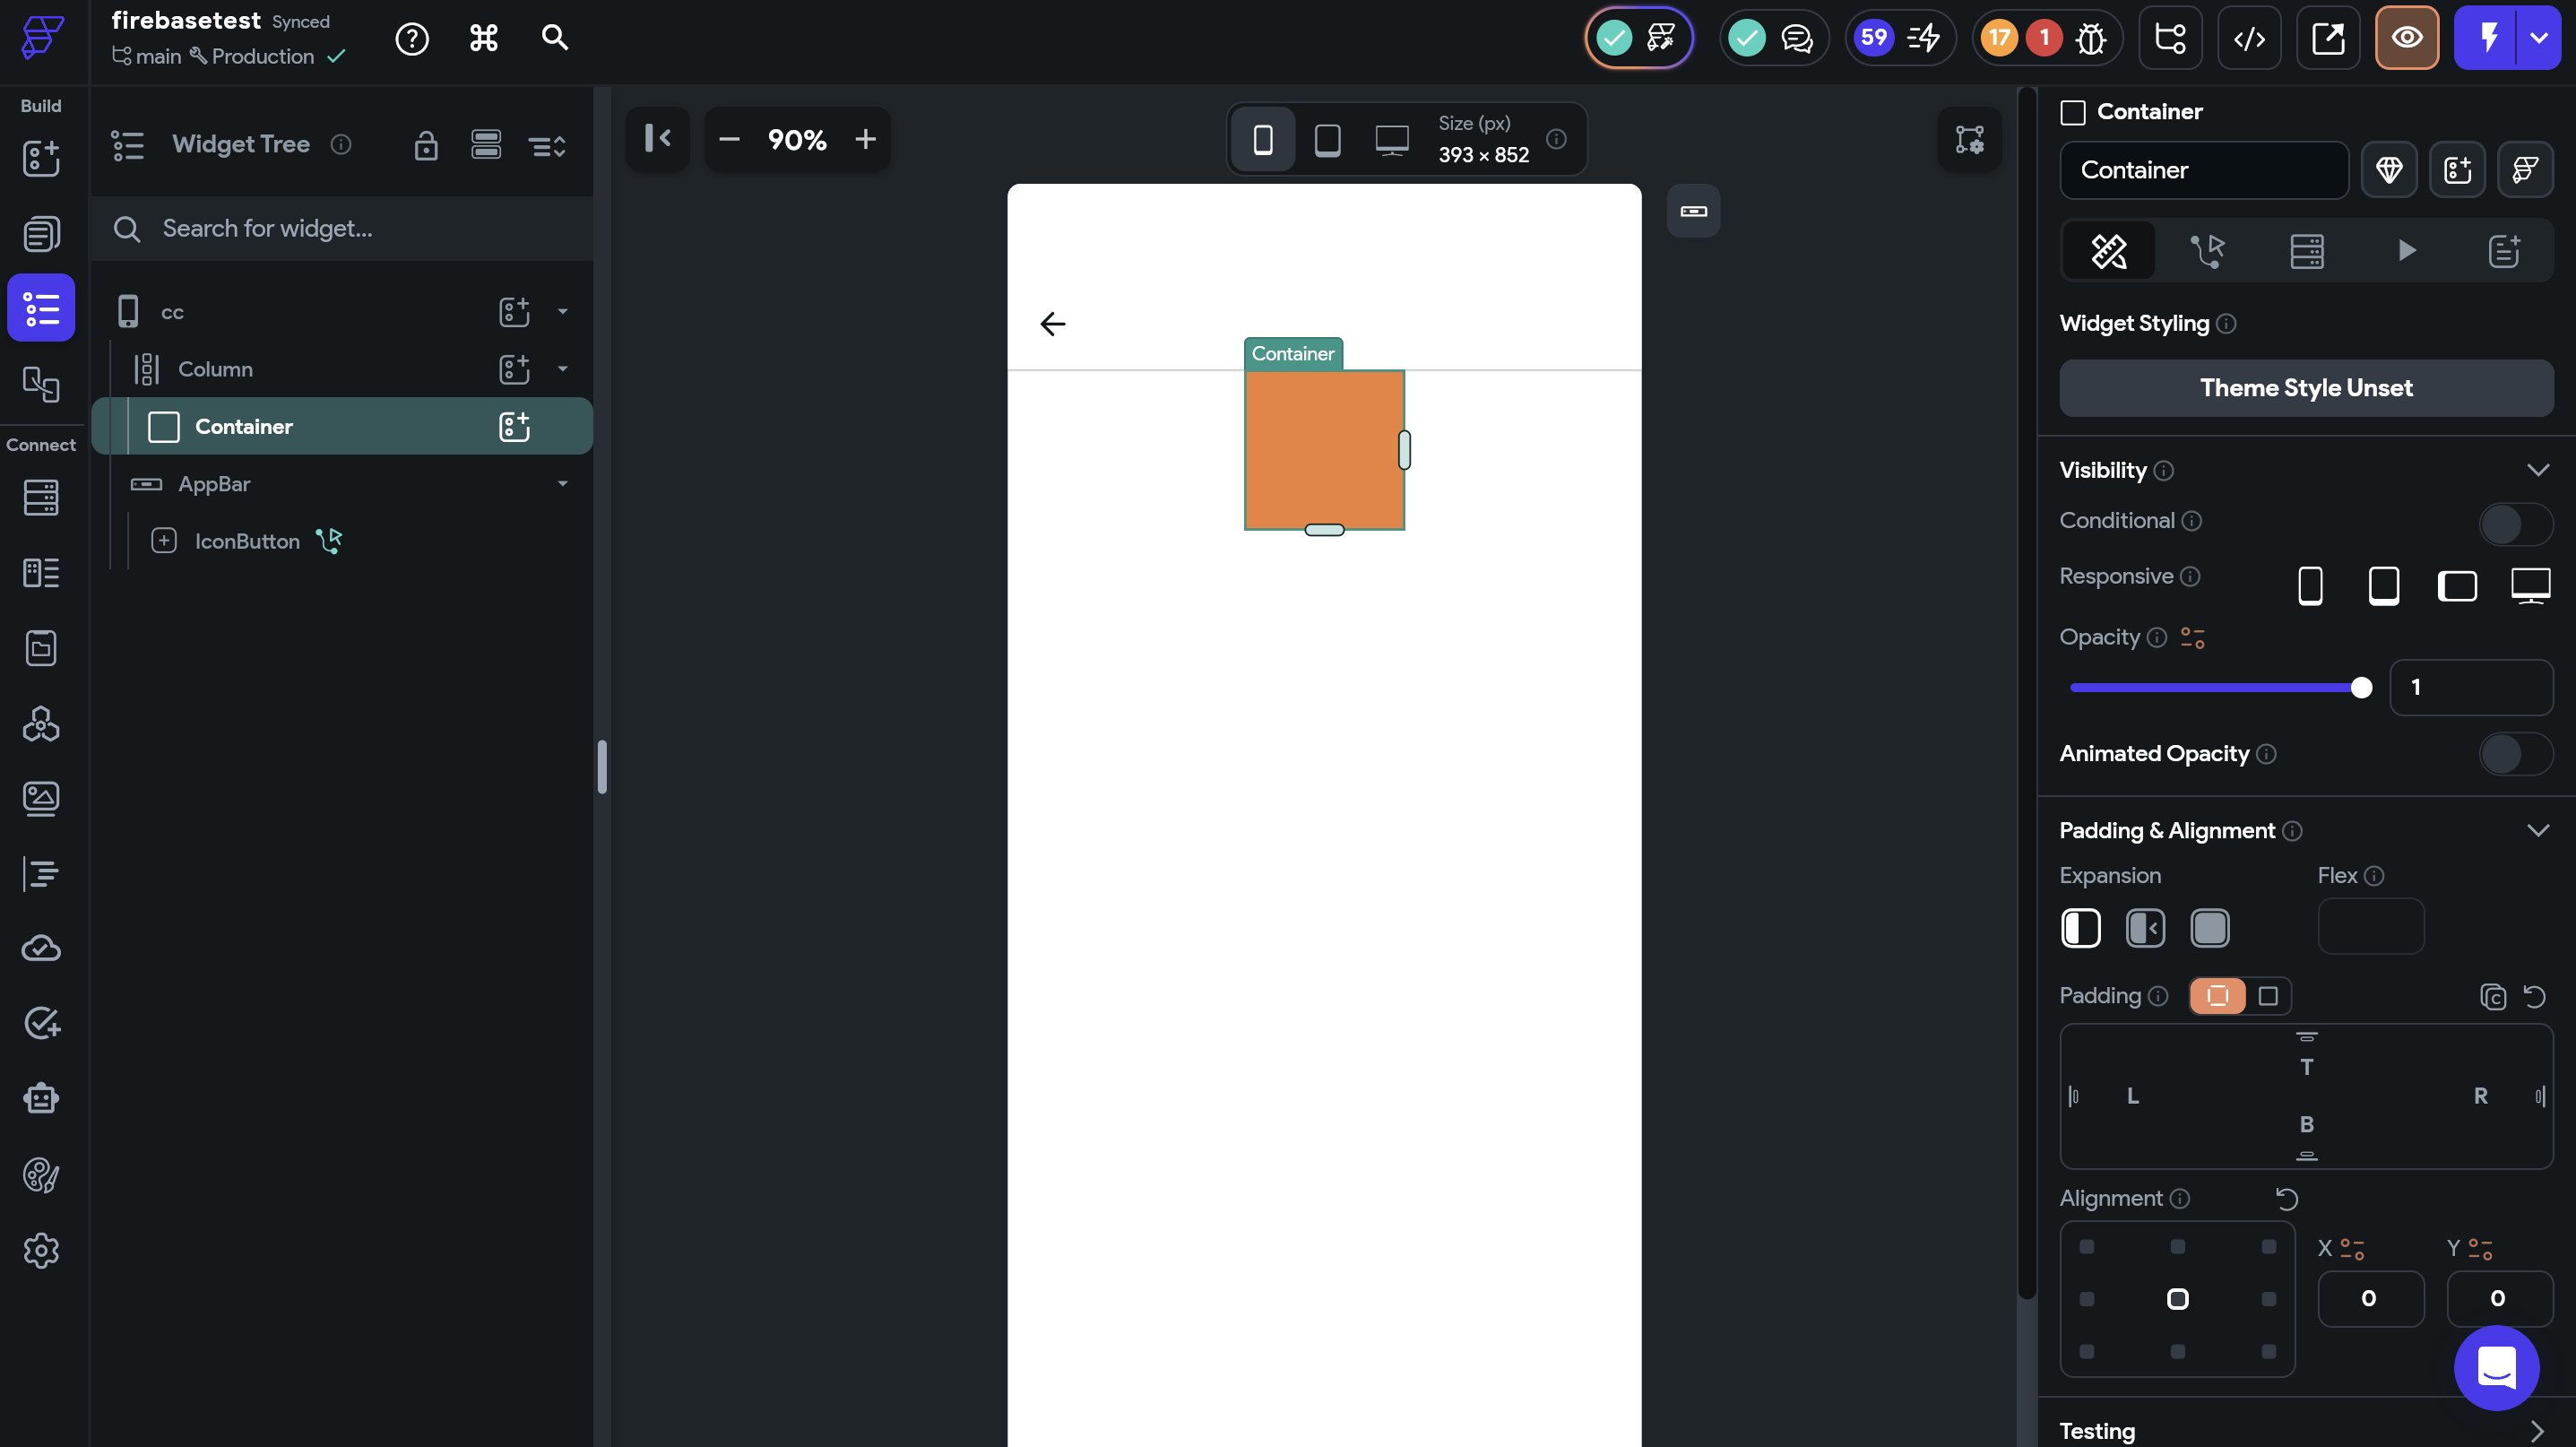Turn on Animated Opacity switch

click(2515, 754)
